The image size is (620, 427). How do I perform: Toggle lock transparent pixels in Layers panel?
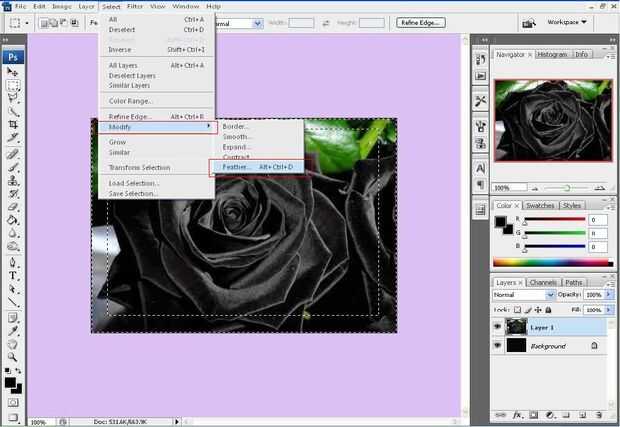click(519, 308)
